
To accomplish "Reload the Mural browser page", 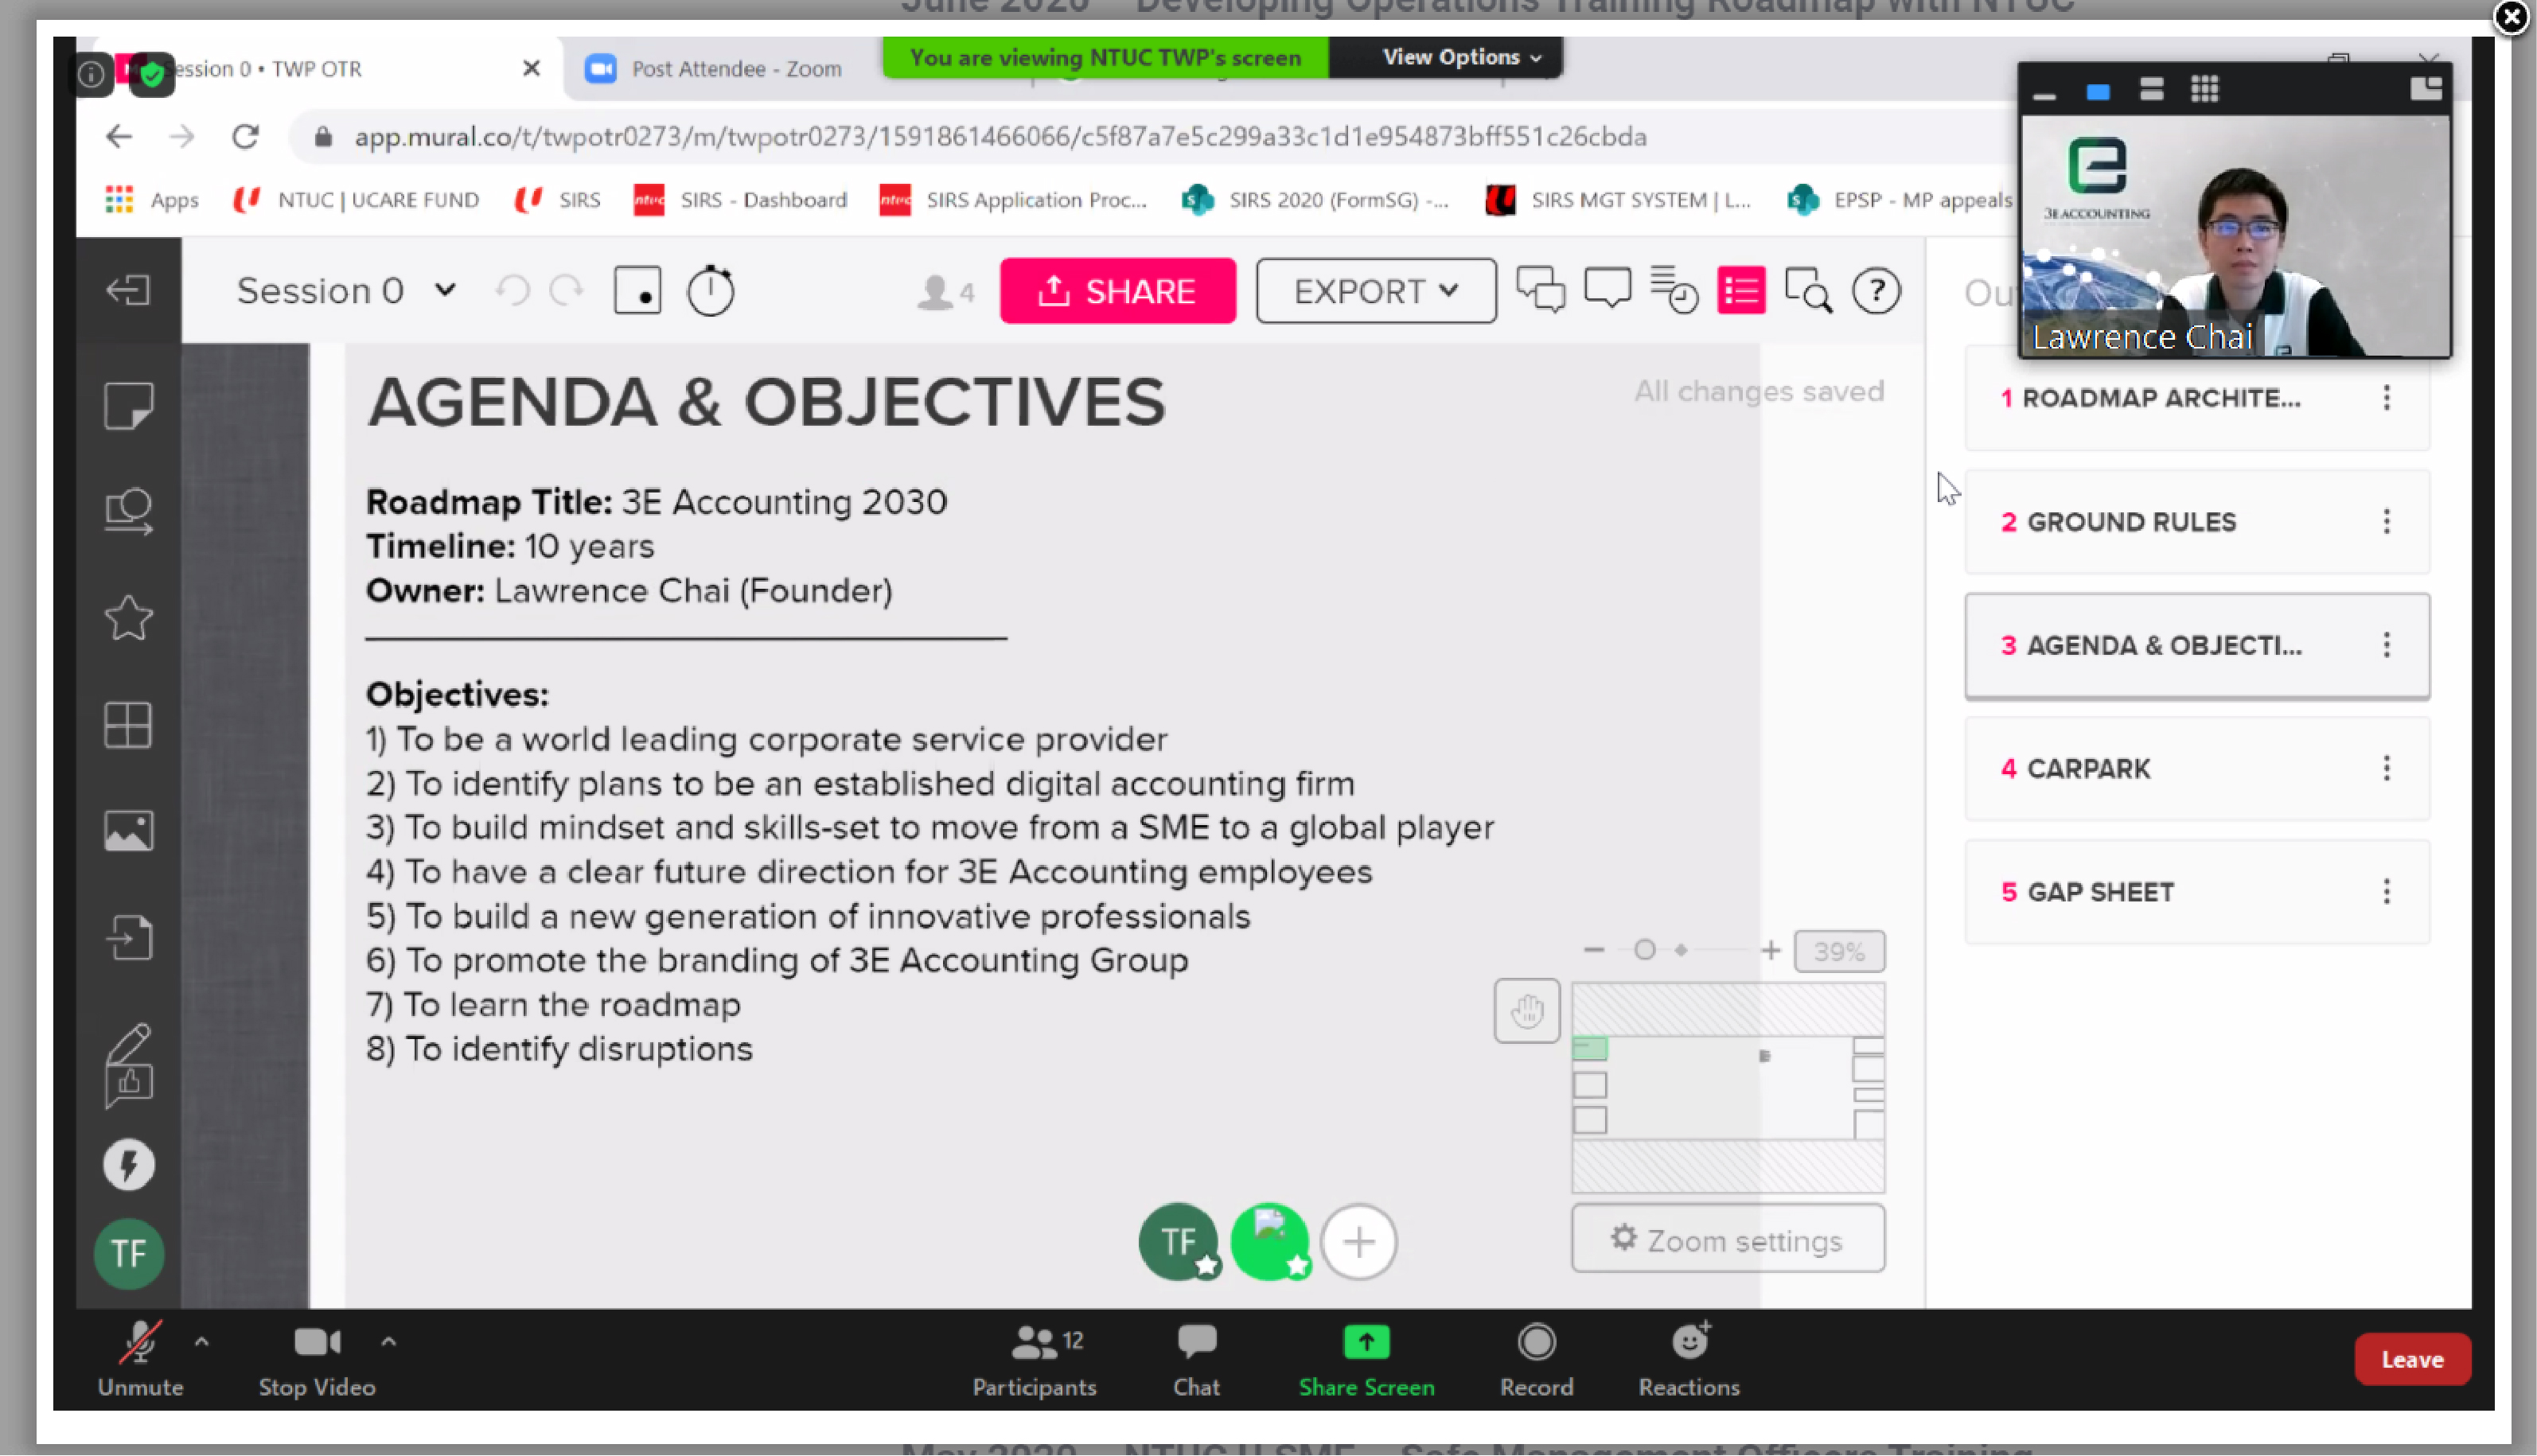I will 246,136.
